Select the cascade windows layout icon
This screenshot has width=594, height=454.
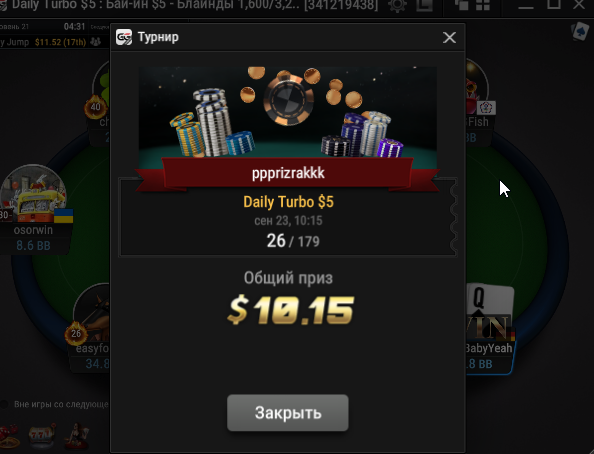(x=462, y=5)
